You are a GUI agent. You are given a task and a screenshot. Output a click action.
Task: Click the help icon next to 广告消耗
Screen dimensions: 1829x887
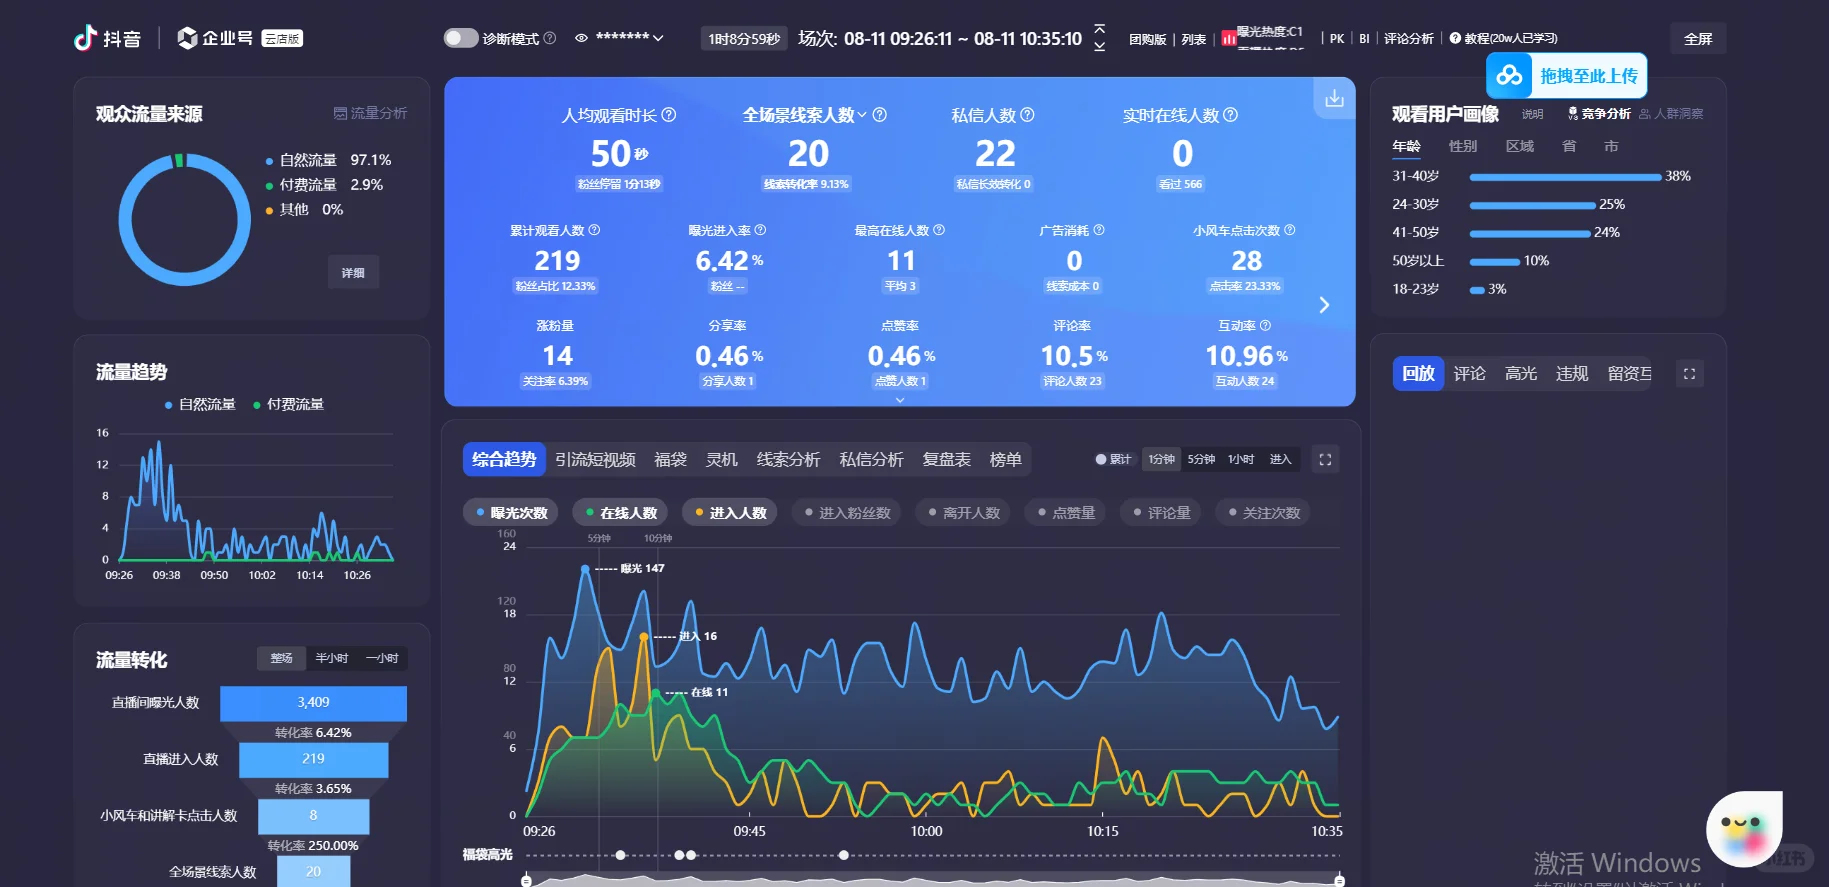[x=1099, y=230]
